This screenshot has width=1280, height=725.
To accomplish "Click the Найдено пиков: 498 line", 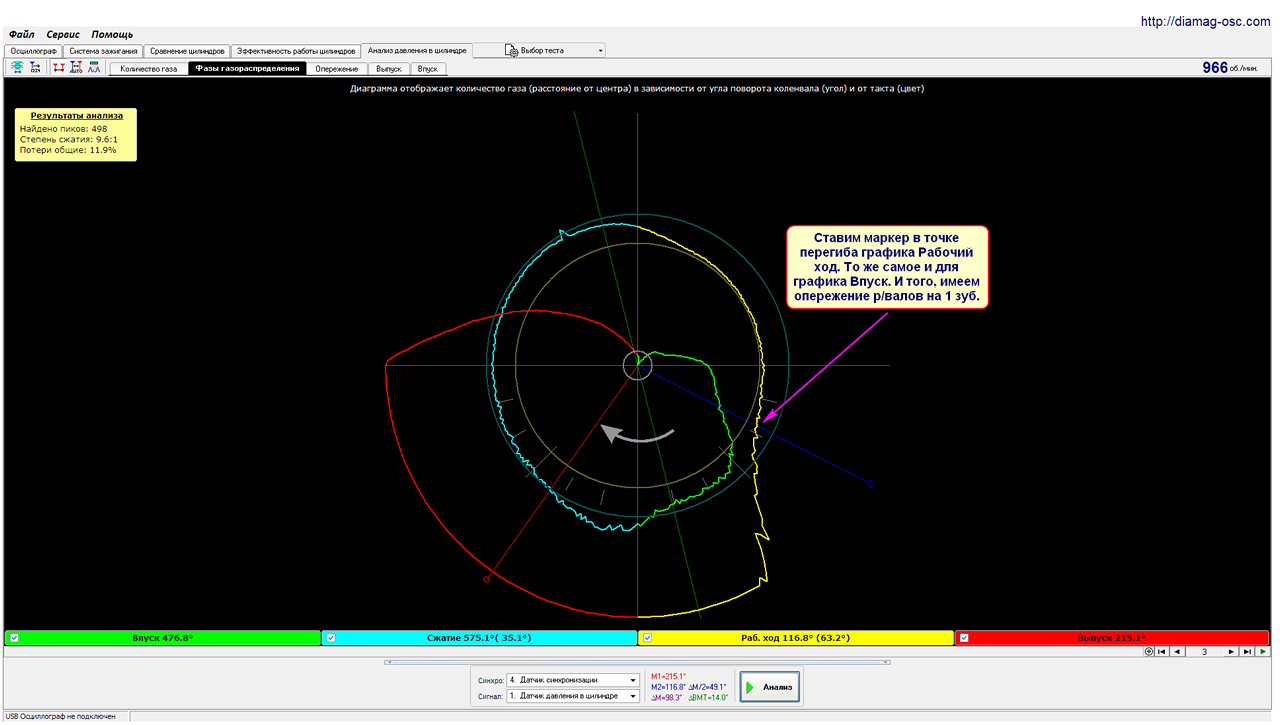I will (x=63, y=128).
